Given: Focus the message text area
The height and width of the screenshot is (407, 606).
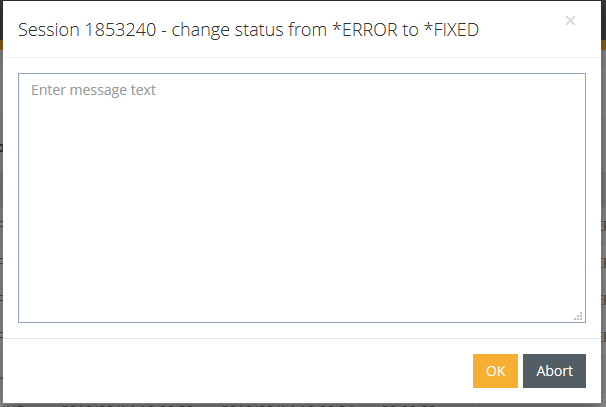Looking at the screenshot, I should coord(302,198).
